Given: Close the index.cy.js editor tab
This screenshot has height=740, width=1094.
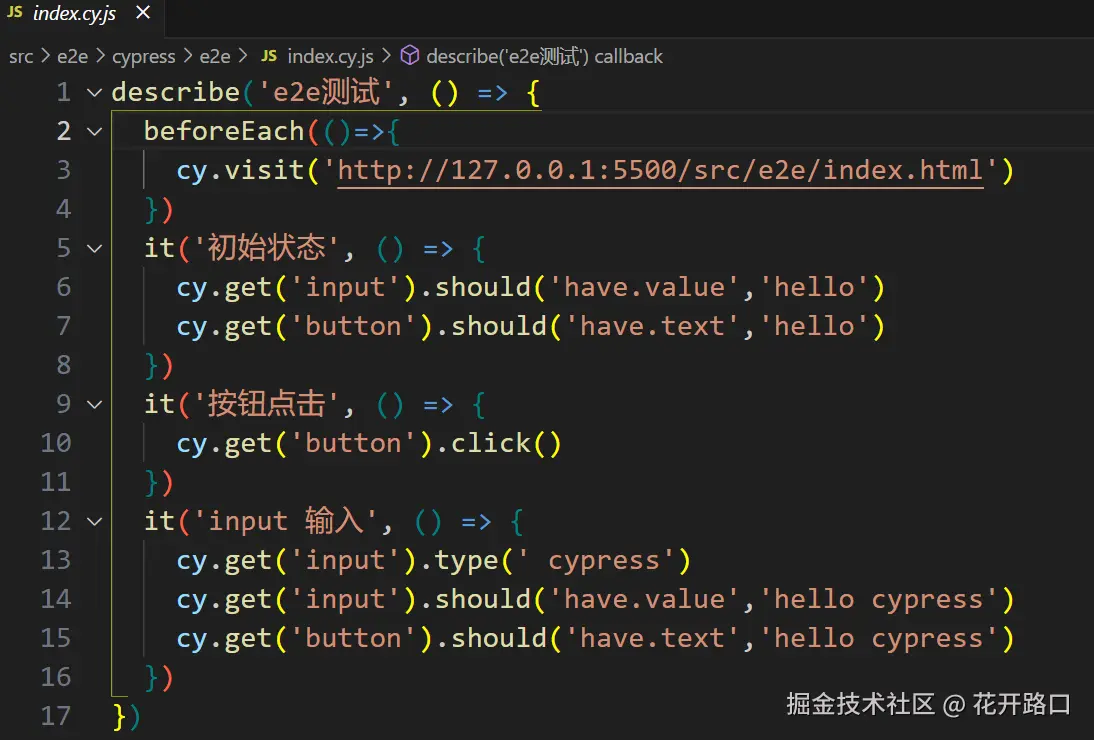Looking at the screenshot, I should coord(142,14).
